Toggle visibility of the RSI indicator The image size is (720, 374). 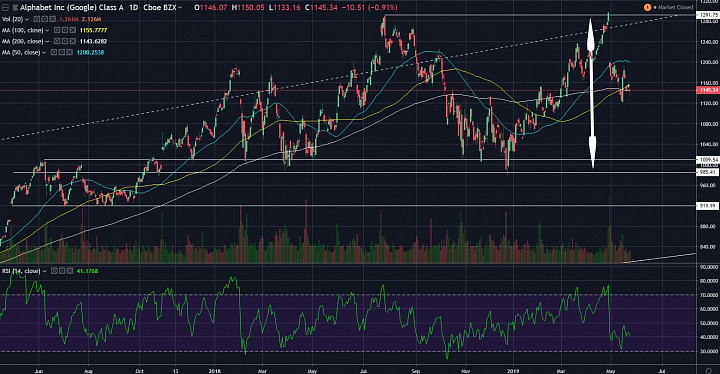pyautogui.click(x=54, y=271)
